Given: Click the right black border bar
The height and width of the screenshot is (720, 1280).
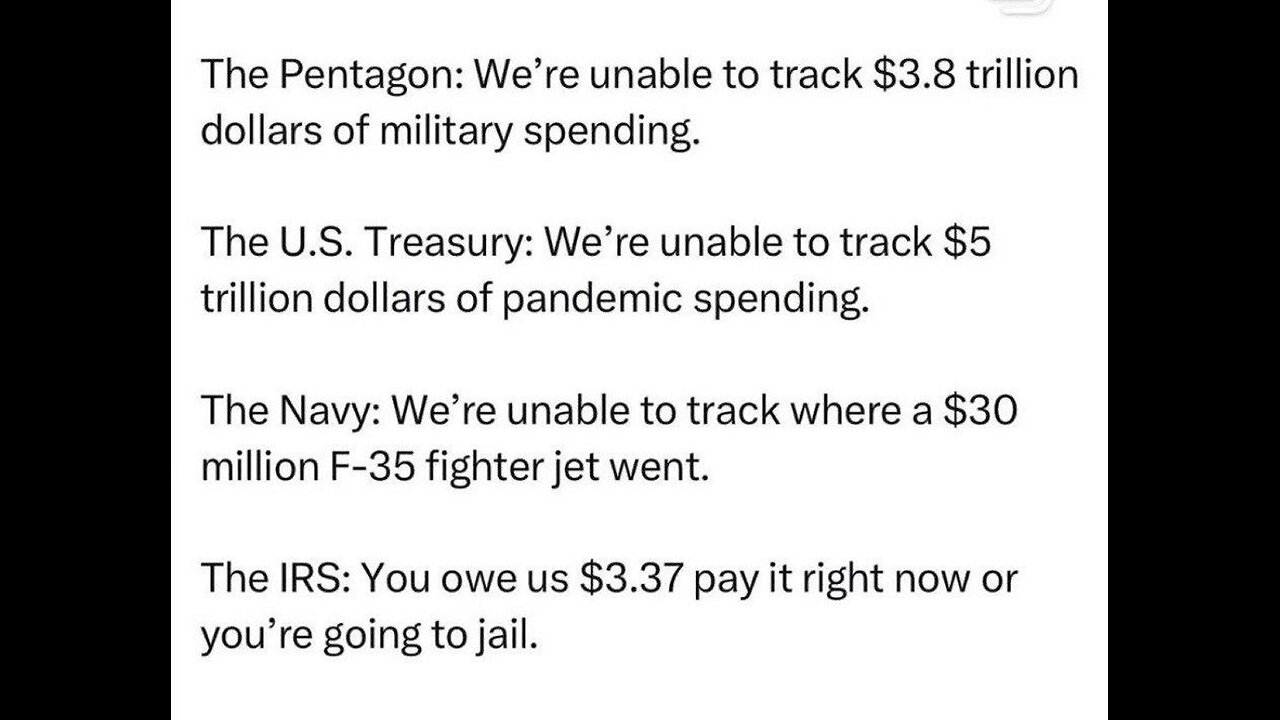Looking at the screenshot, I should [x=1194, y=360].
